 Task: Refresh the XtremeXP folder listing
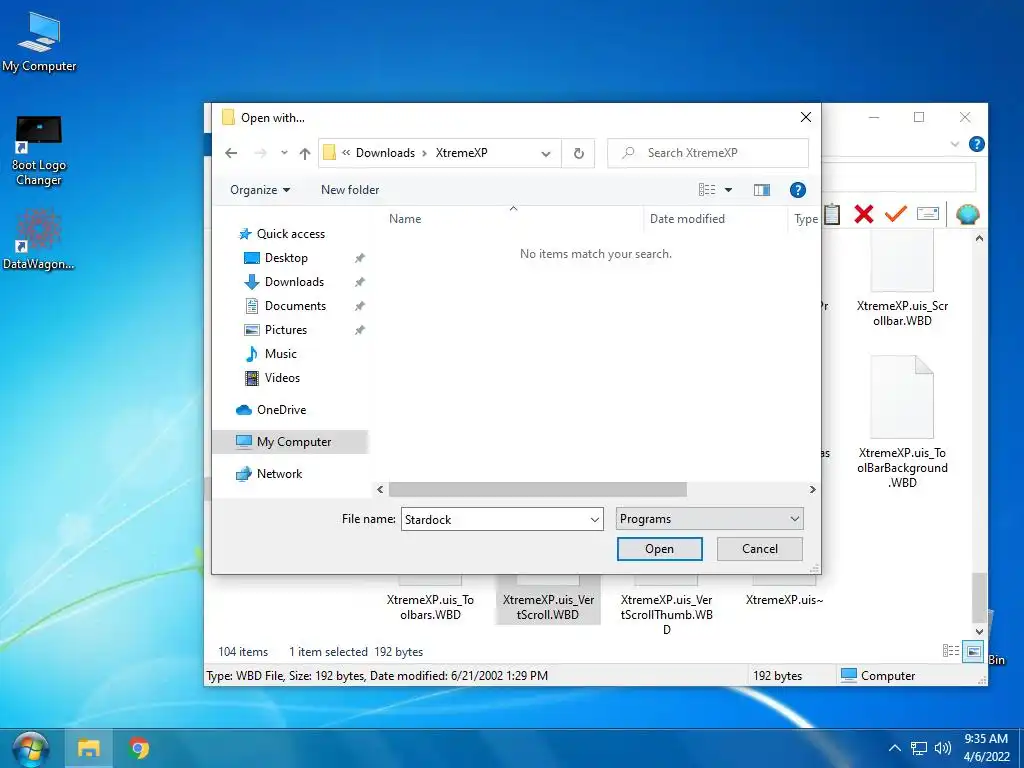click(579, 153)
